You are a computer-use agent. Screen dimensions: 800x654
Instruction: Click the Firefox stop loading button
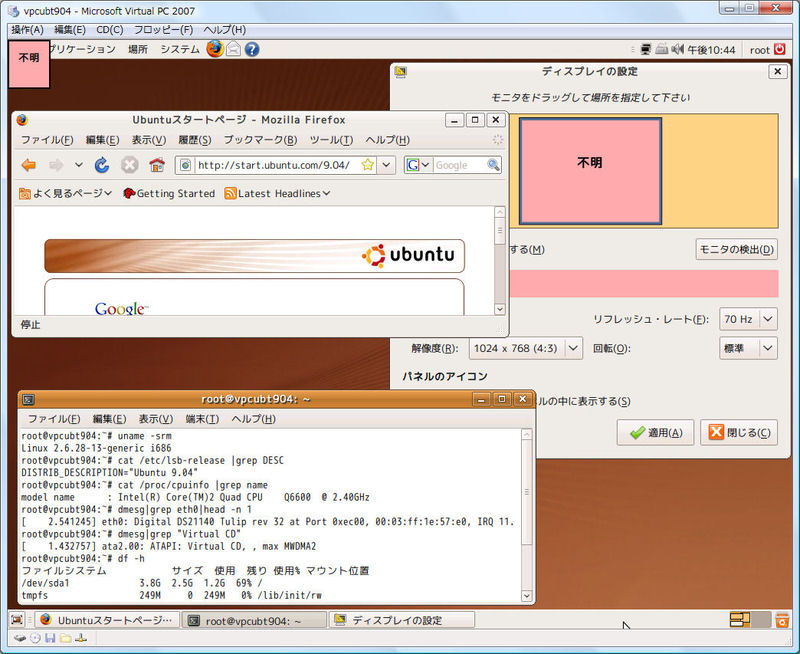(130, 165)
